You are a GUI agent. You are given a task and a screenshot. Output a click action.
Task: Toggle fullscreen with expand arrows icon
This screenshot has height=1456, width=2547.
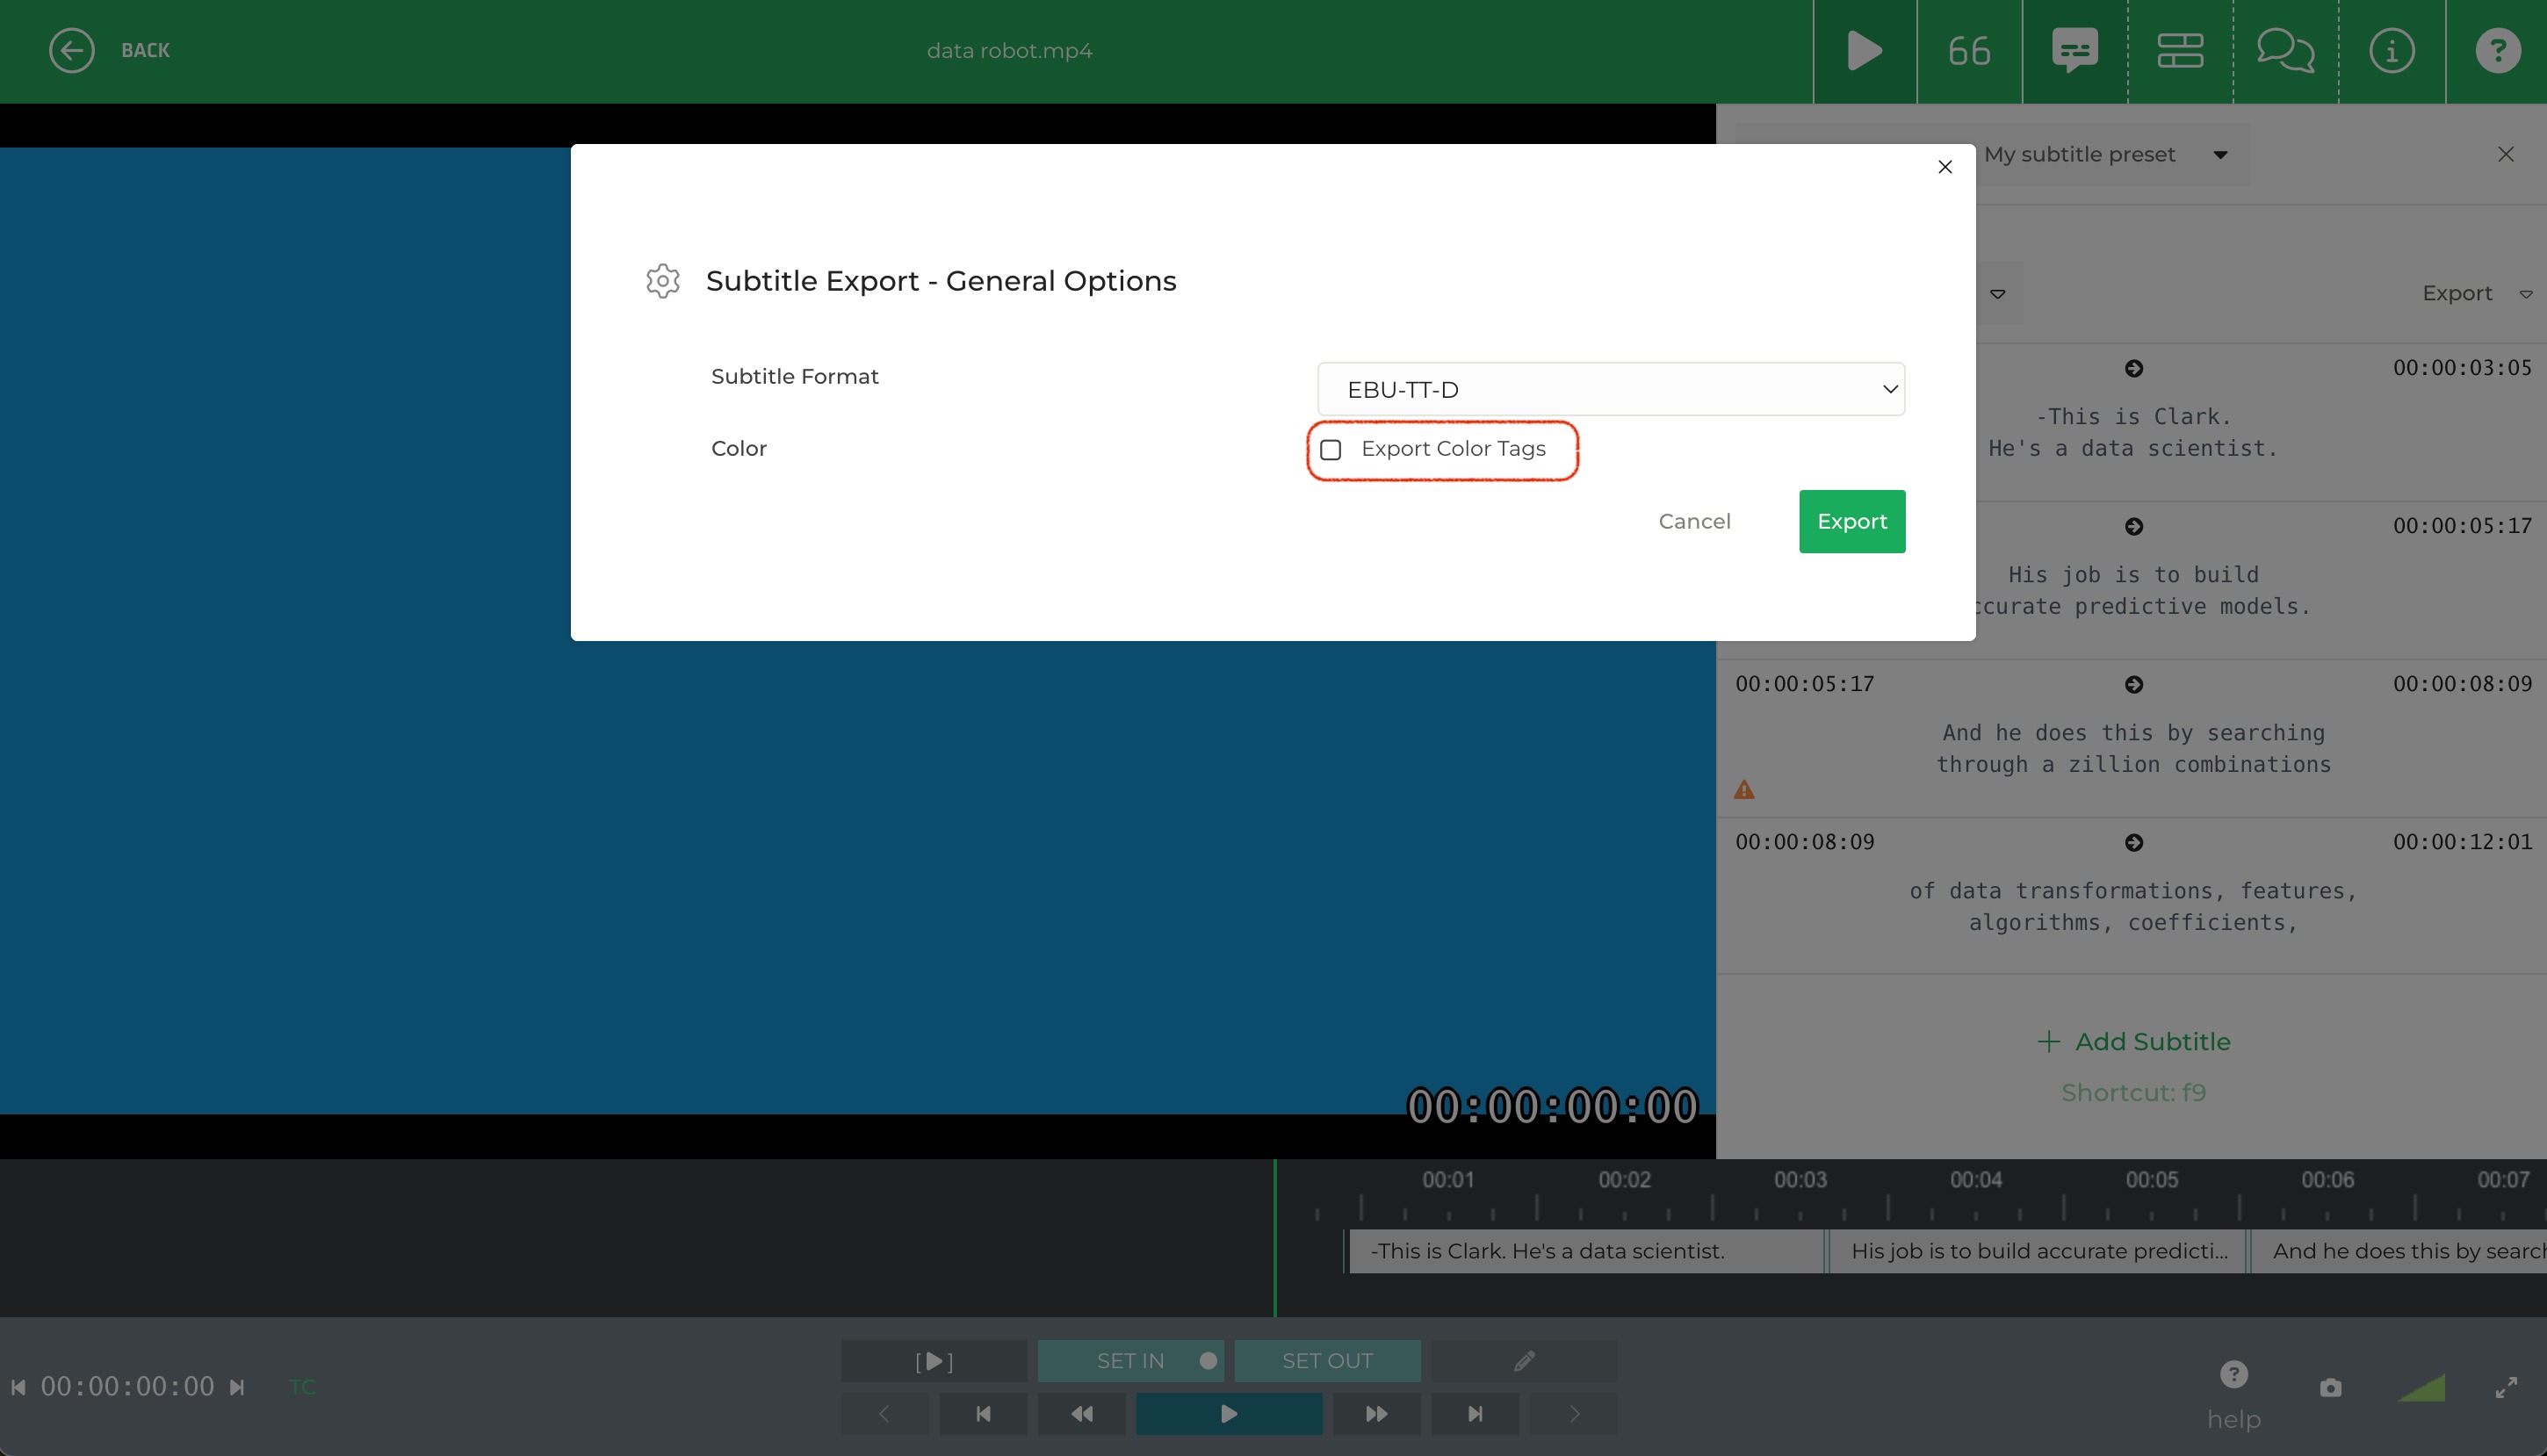click(x=2506, y=1387)
